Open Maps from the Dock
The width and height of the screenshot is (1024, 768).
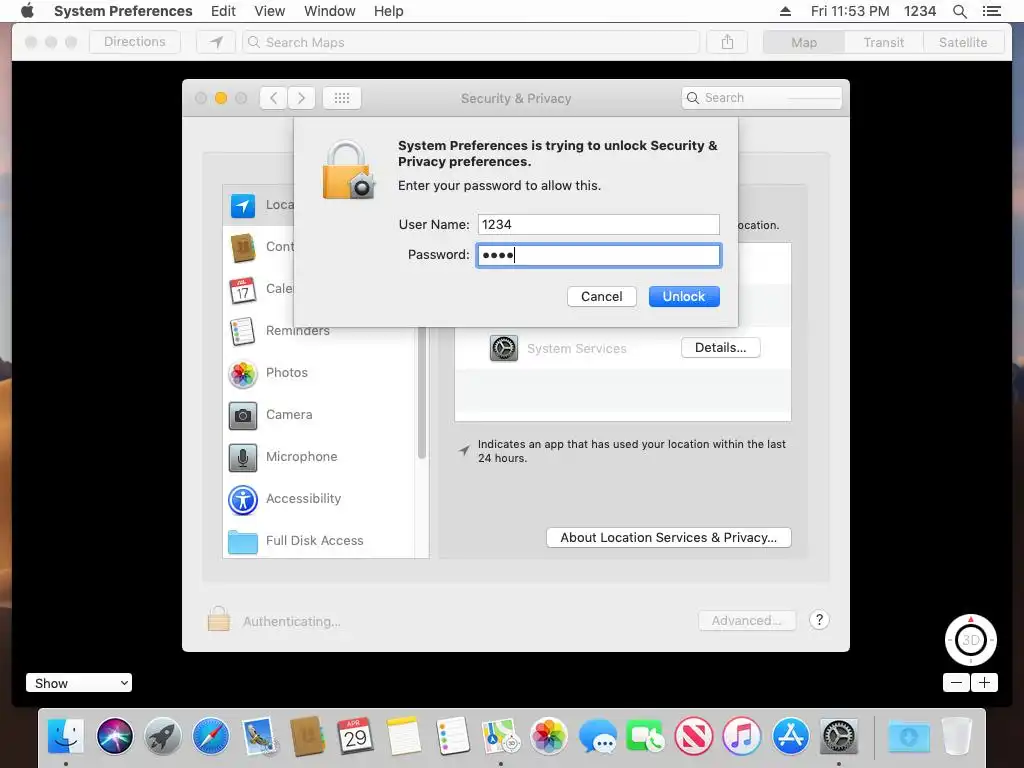500,736
